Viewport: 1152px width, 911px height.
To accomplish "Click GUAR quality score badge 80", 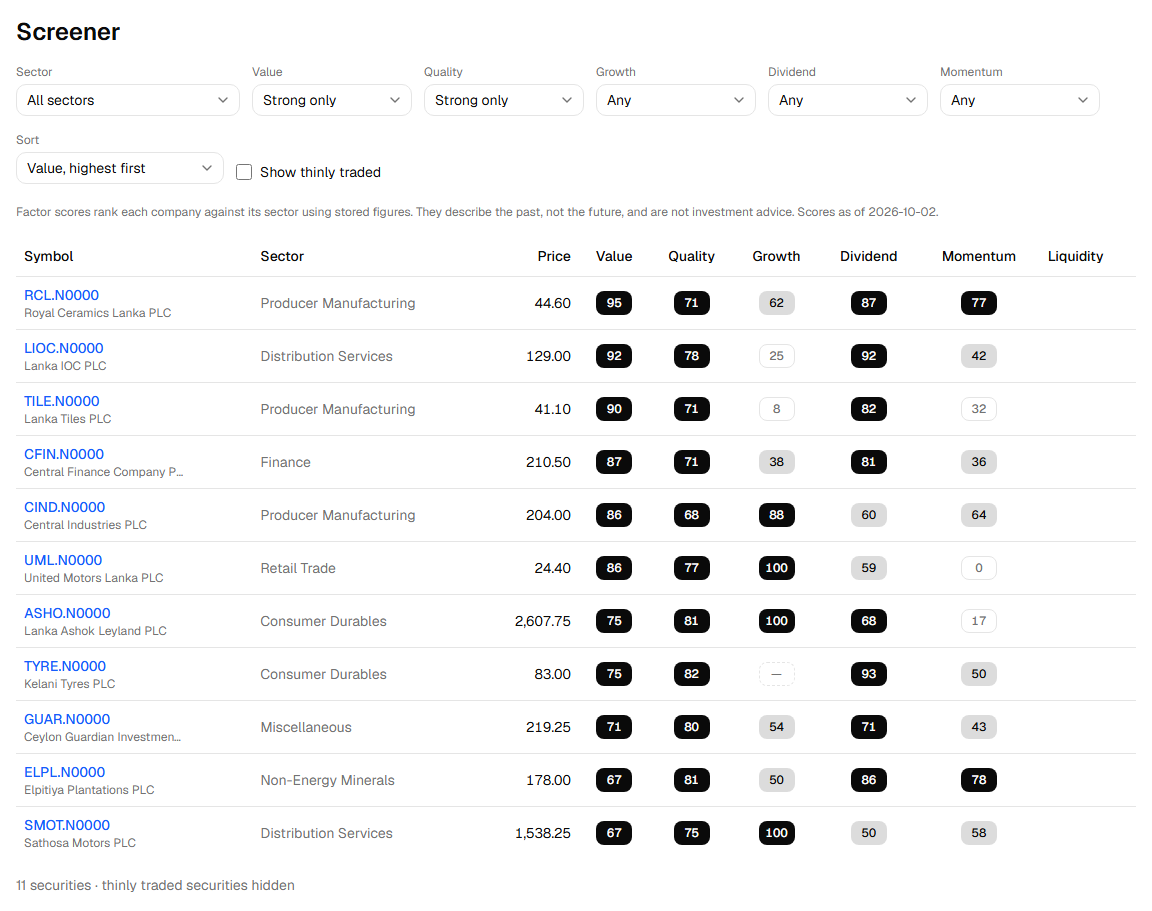I will tap(691, 727).
